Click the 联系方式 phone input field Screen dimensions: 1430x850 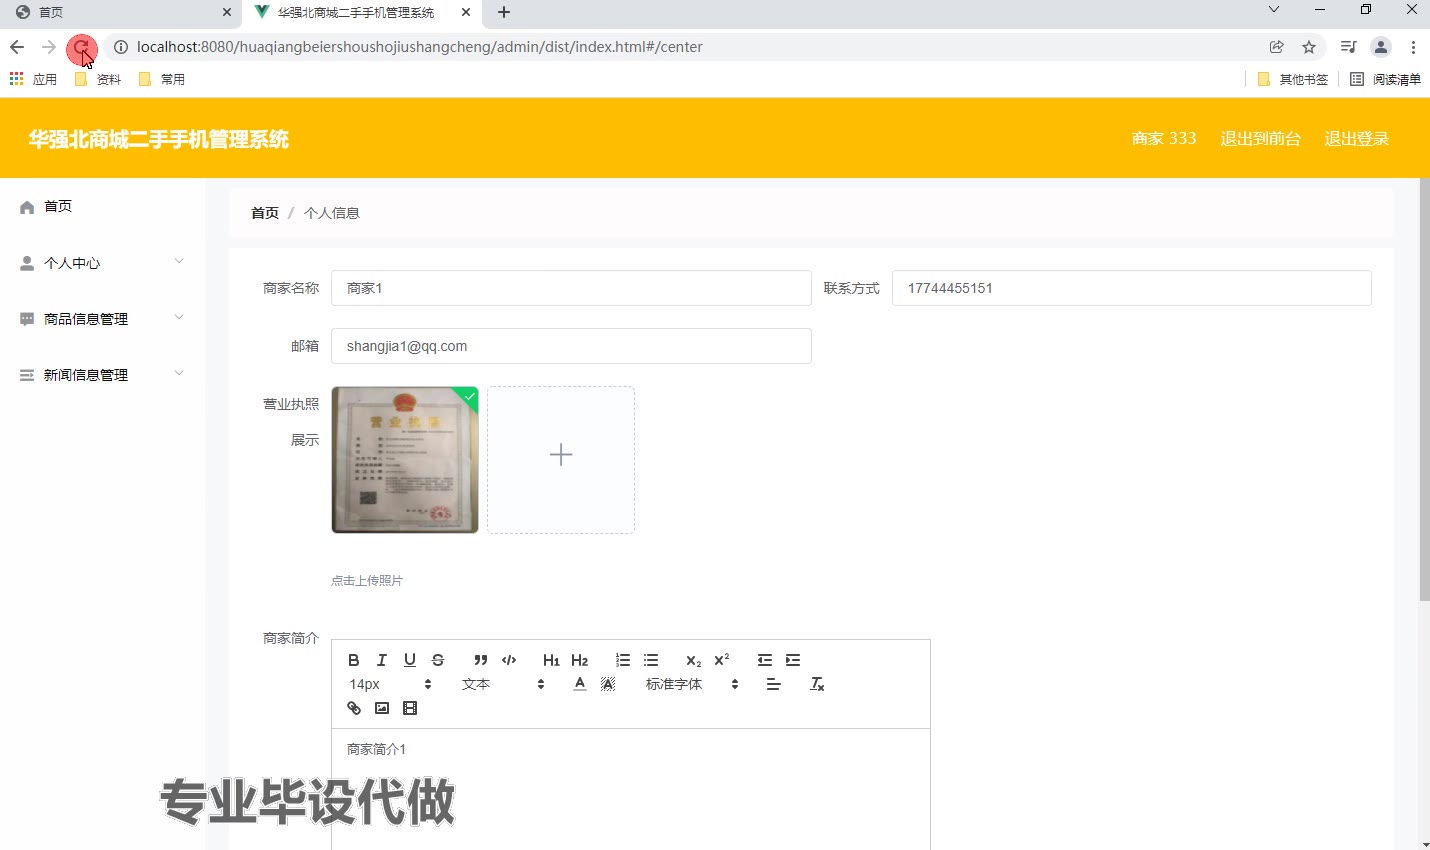coord(1131,288)
